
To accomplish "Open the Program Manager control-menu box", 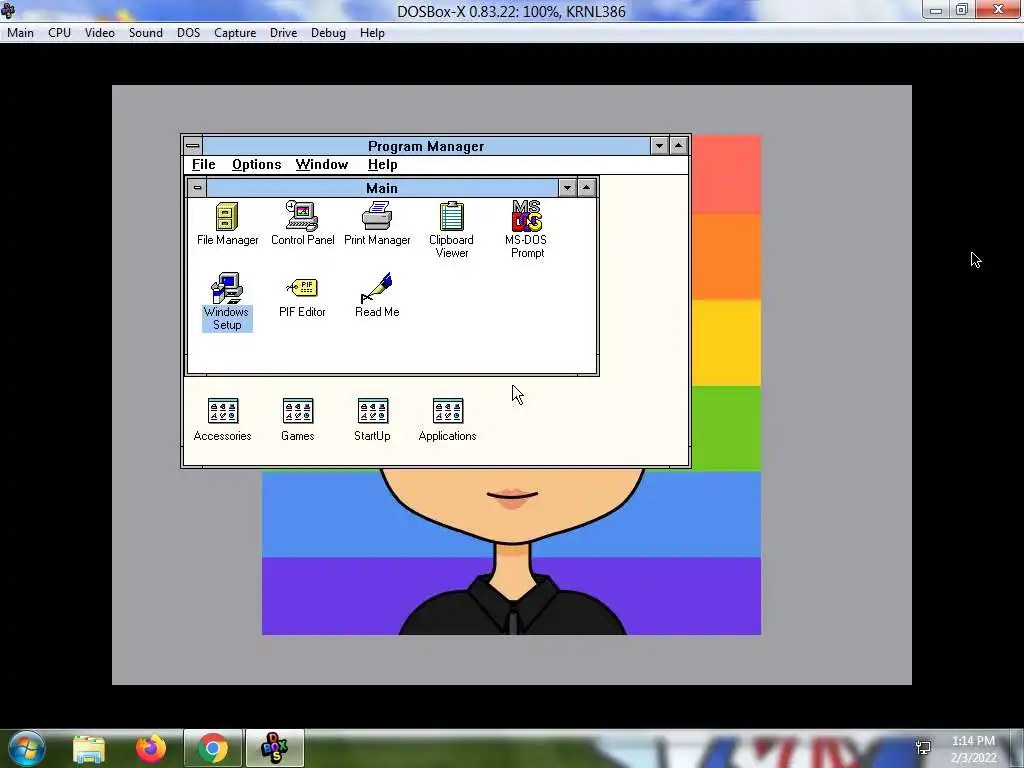I will 193,146.
